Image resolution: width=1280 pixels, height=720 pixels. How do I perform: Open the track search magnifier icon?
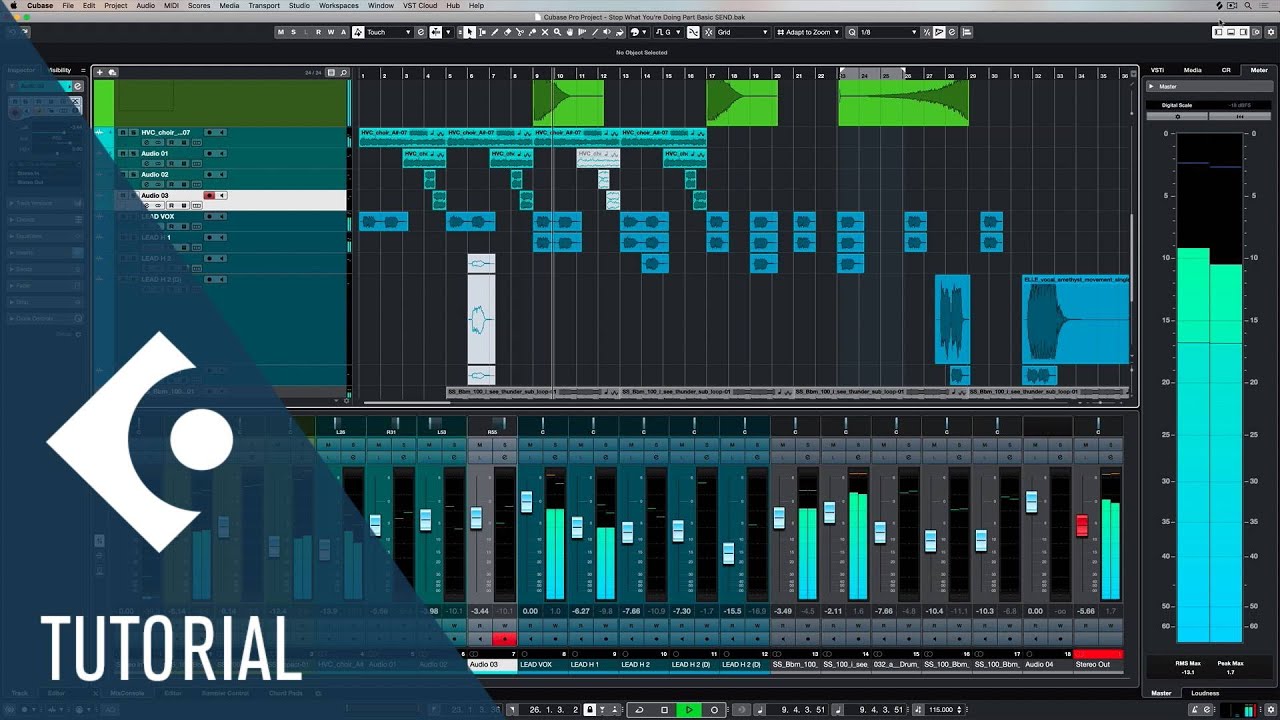pos(344,72)
